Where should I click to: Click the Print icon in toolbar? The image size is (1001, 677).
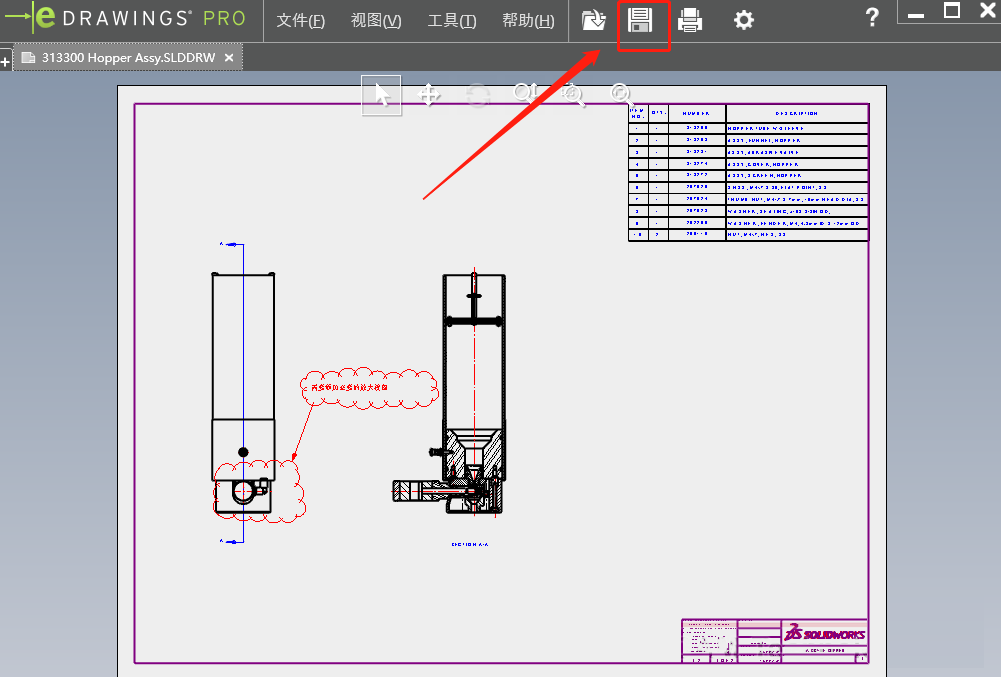[x=690, y=20]
